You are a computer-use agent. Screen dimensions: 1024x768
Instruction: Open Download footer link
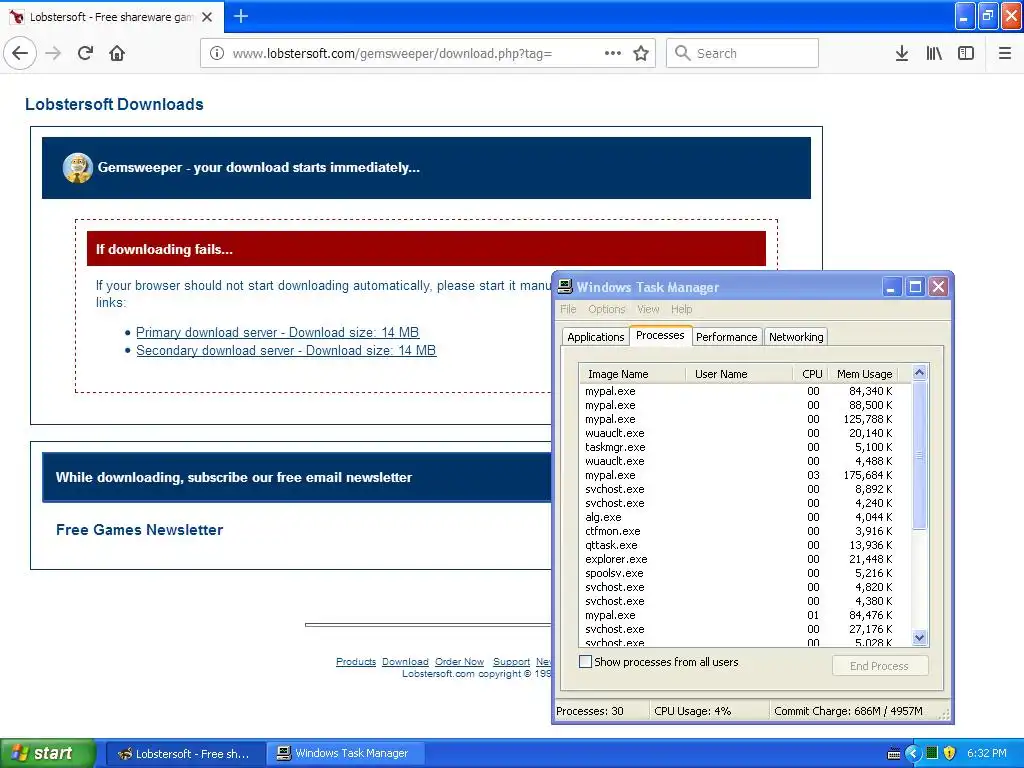pos(406,662)
